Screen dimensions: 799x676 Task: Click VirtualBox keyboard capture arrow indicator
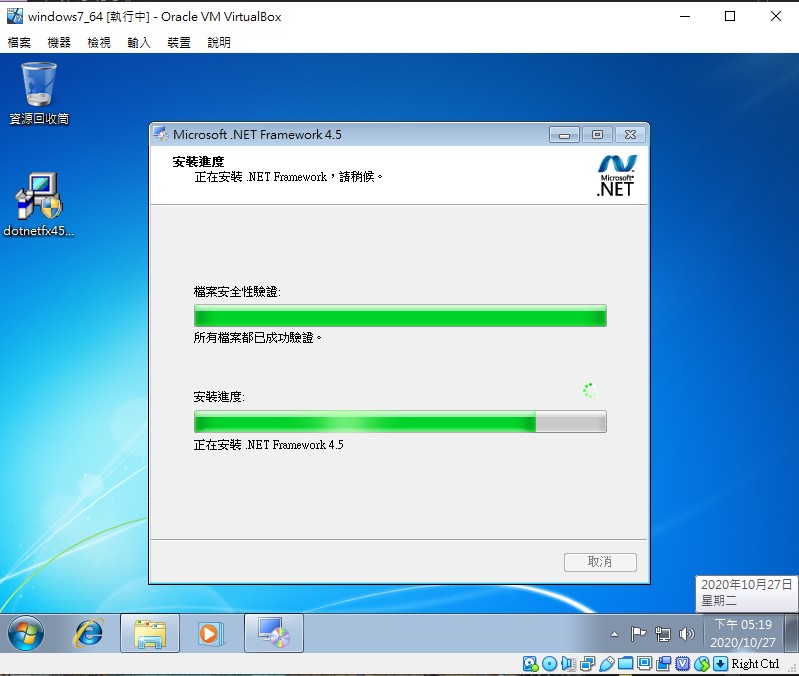click(x=721, y=664)
